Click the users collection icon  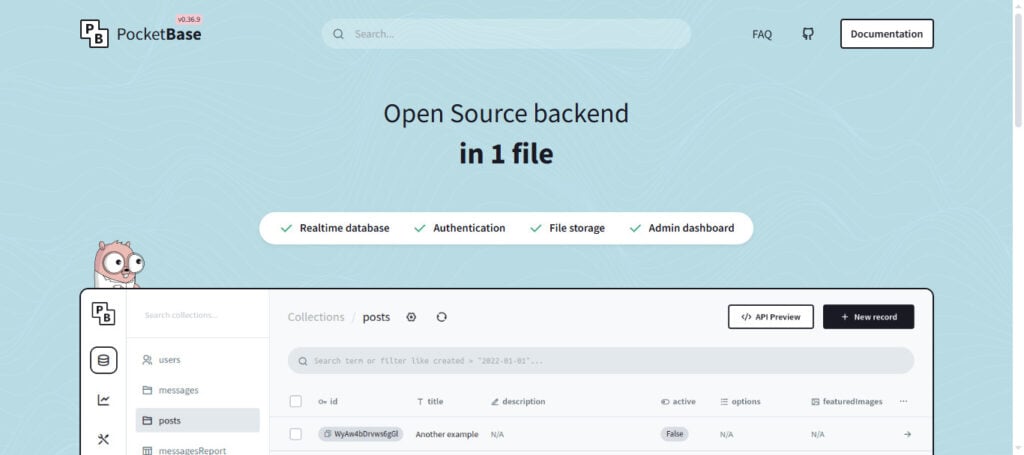(147, 360)
